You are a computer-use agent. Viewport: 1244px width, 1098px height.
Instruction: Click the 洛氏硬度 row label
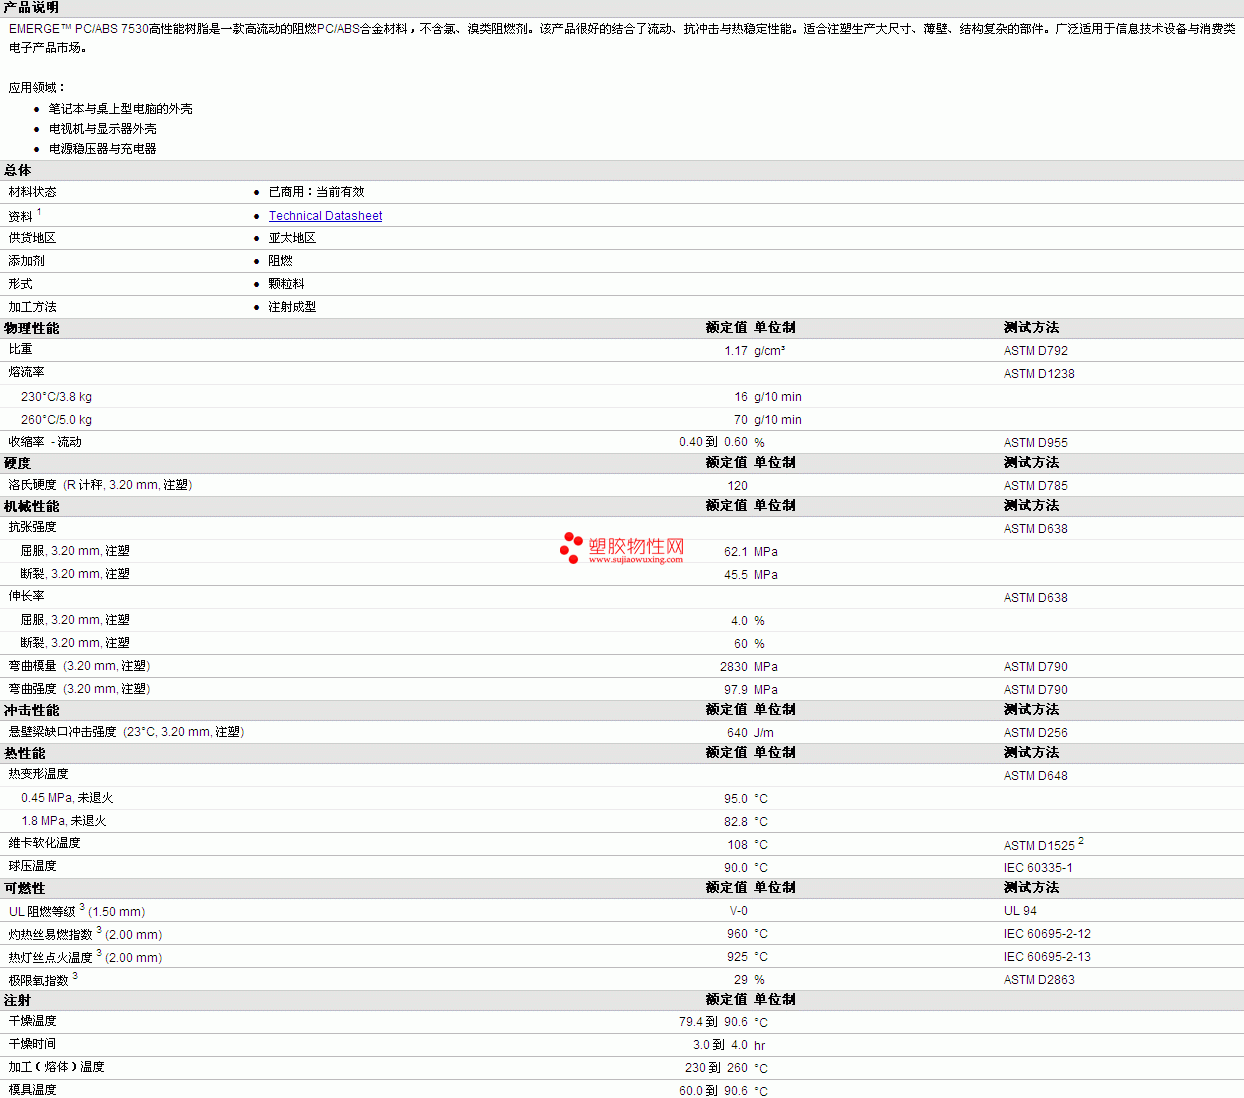click(100, 485)
